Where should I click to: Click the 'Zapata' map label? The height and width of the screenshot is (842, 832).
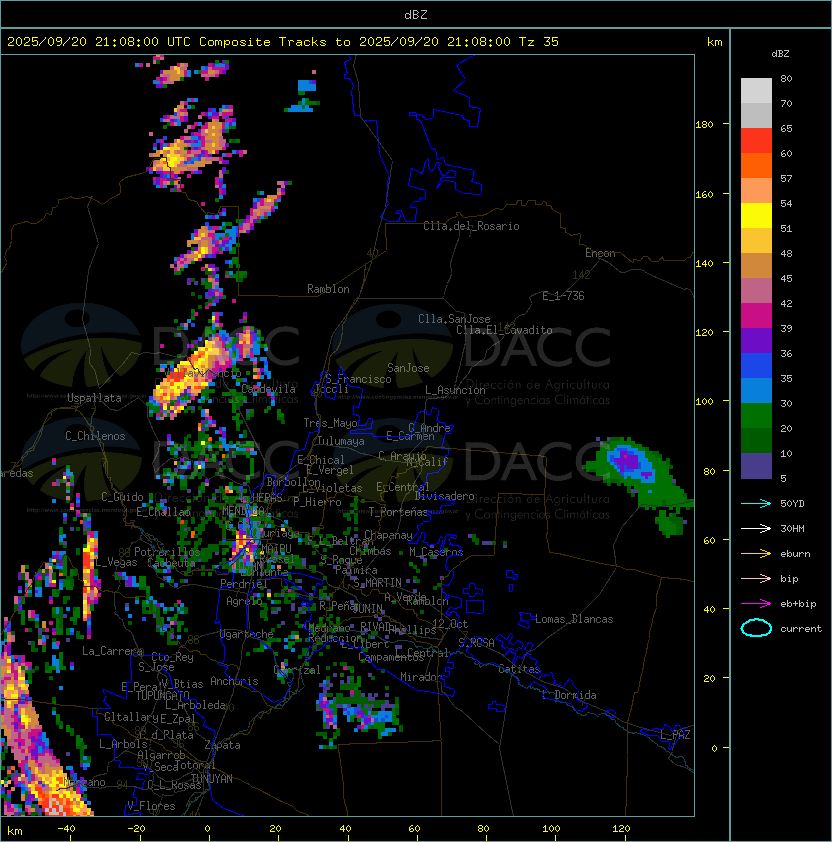click(x=222, y=745)
